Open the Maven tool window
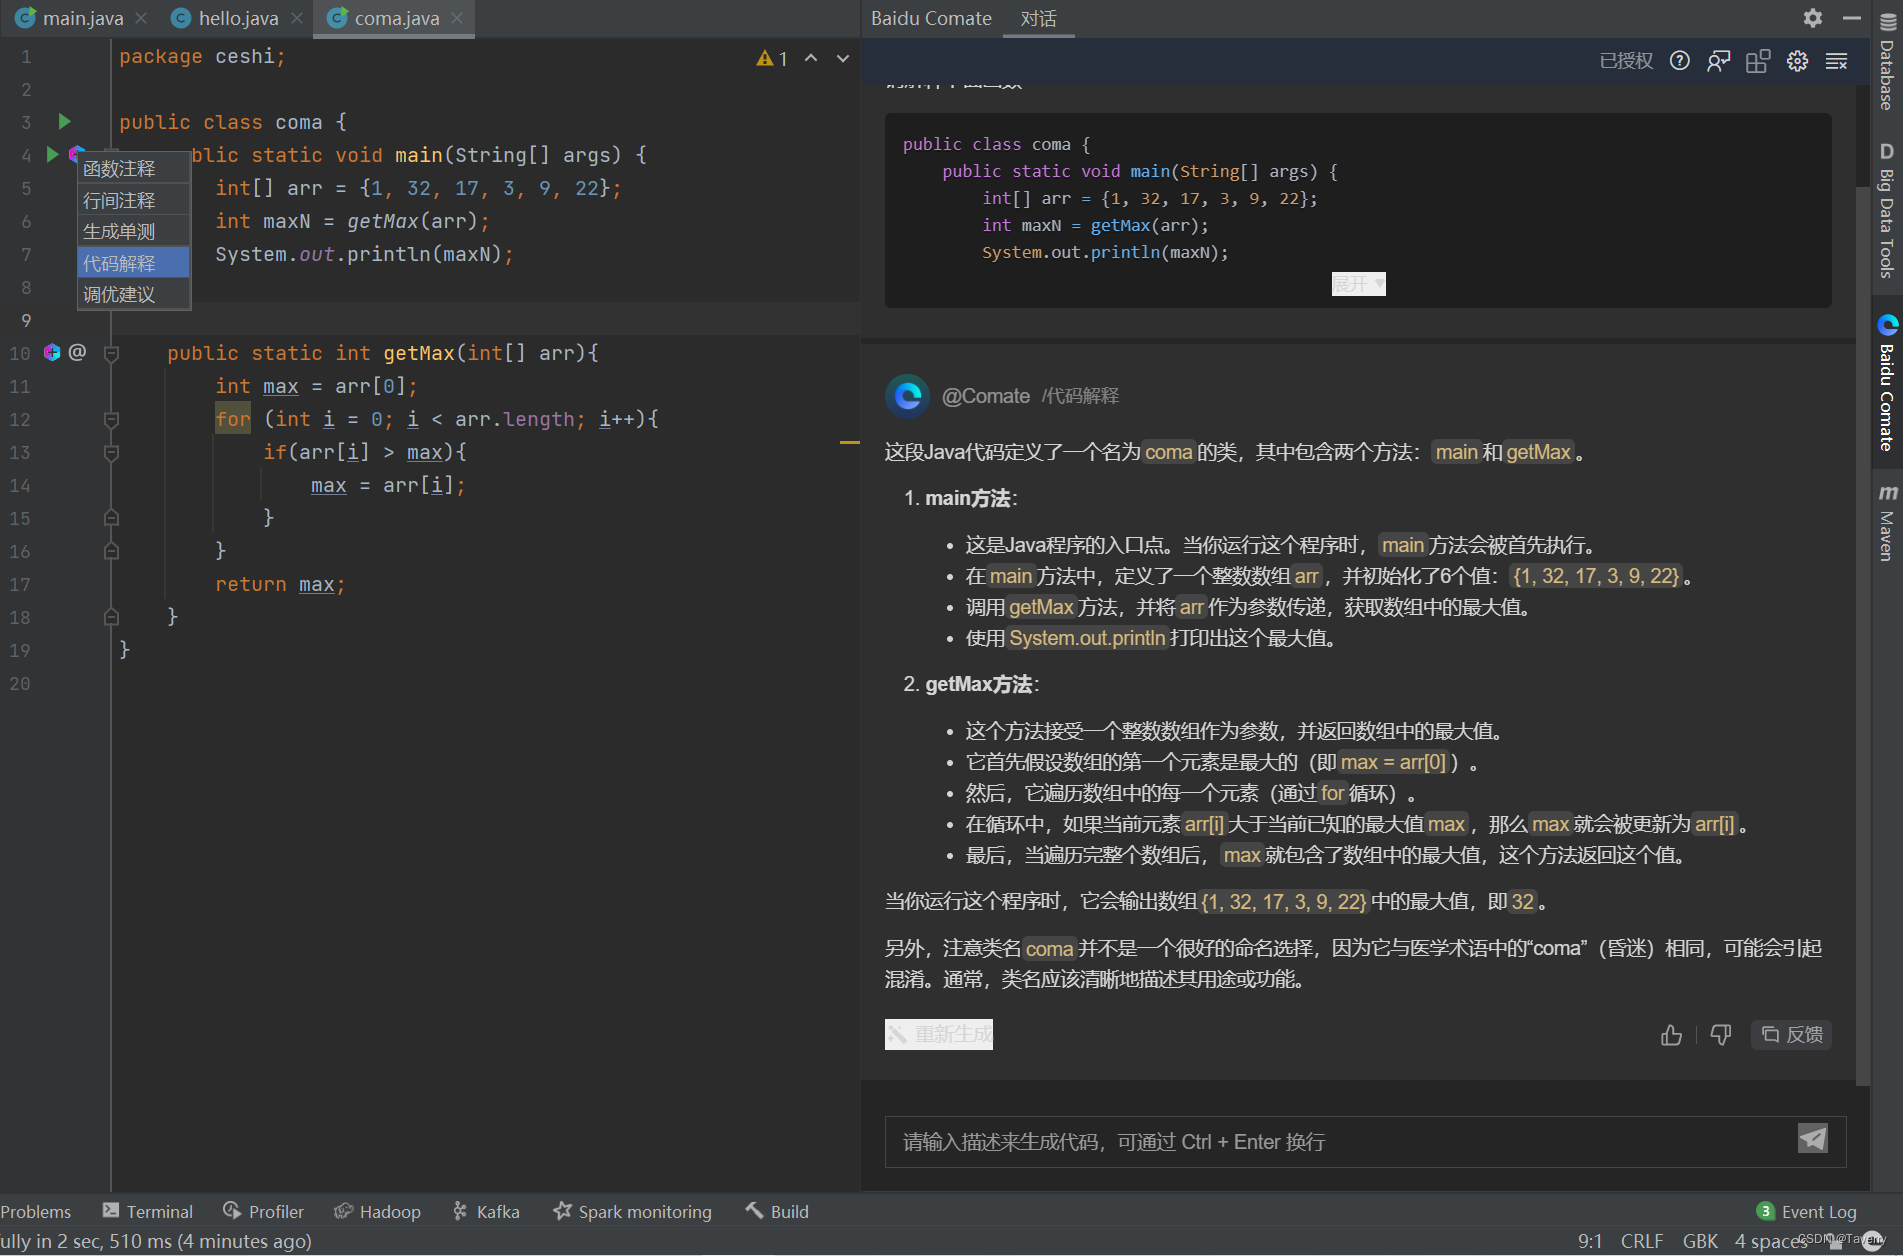The height and width of the screenshot is (1256, 1903). click(1887, 523)
